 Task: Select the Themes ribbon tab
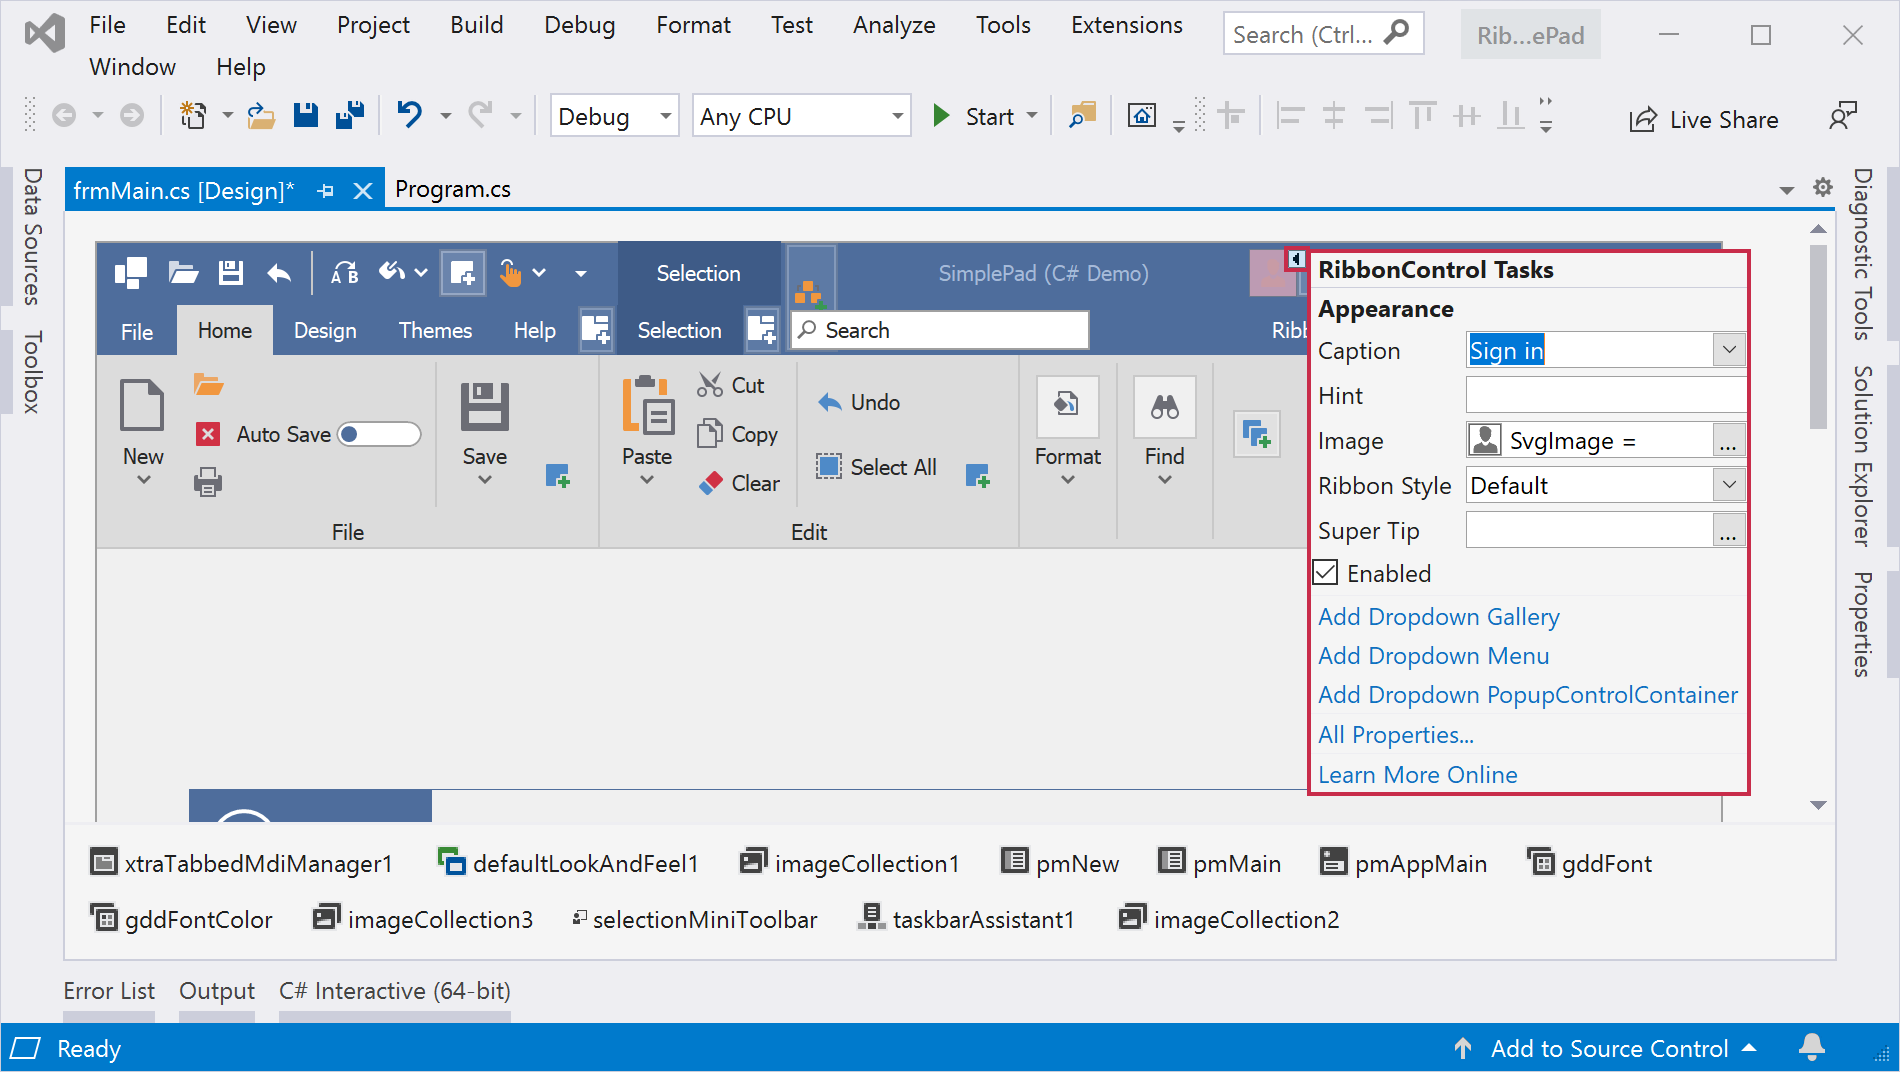pos(435,330)
